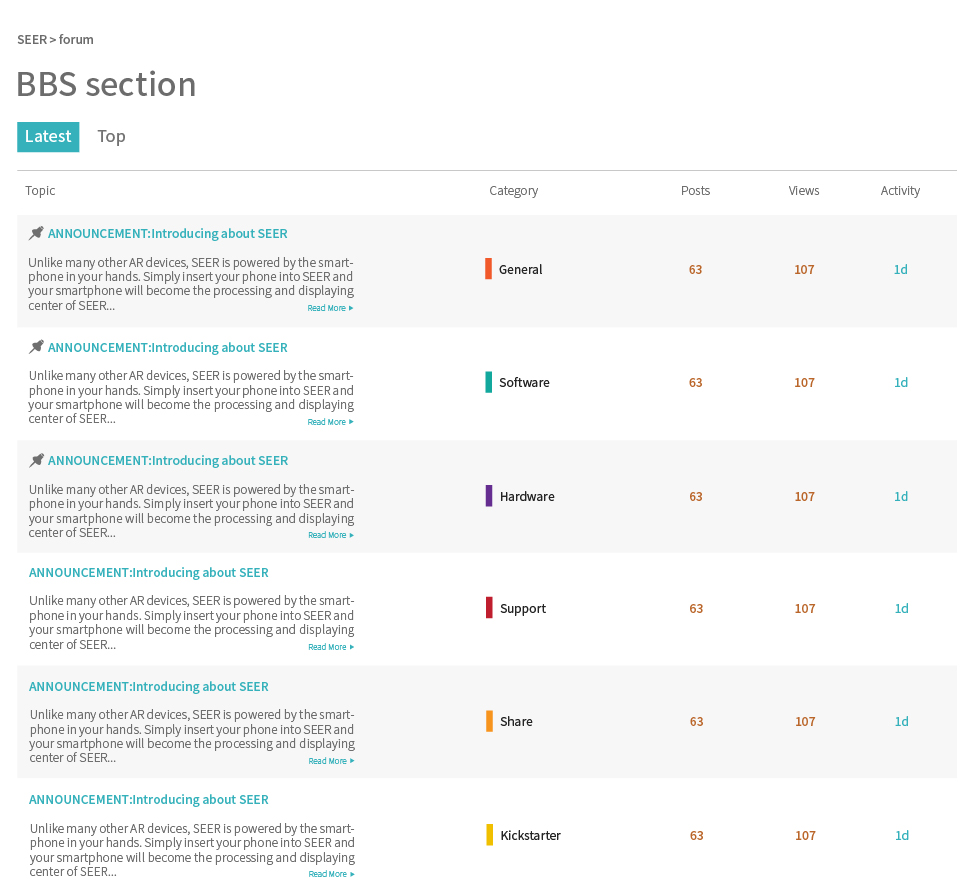Click the 63 posts count in the Software row
The image size is (980, 891).
[696, 382]
